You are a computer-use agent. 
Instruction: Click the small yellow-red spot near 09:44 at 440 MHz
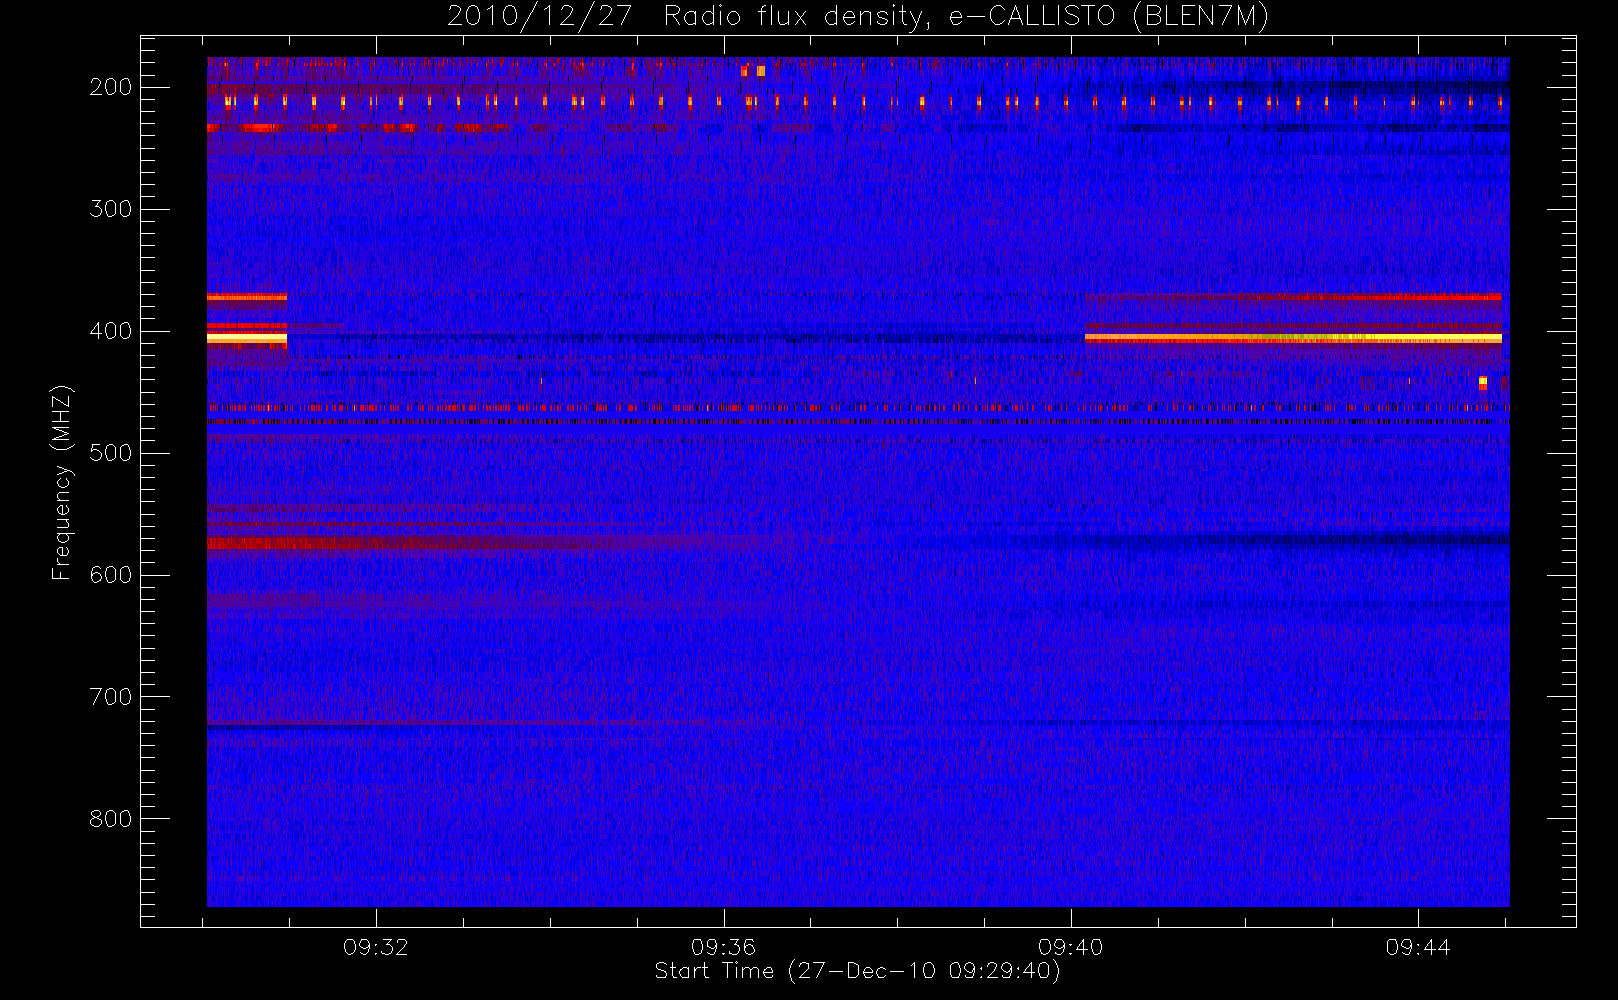pos(1483,383)
